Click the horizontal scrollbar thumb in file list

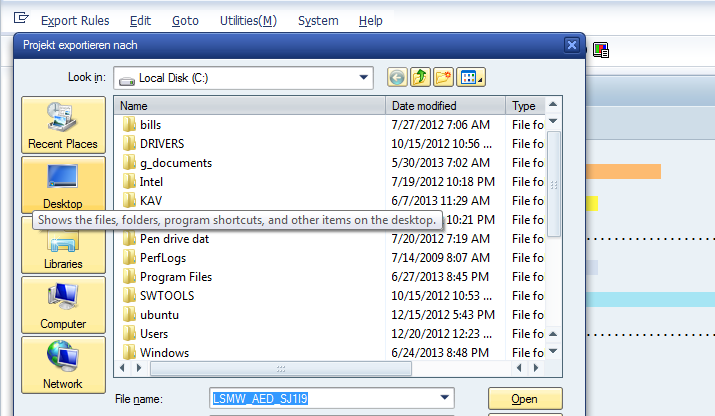[x=281, y=368]
